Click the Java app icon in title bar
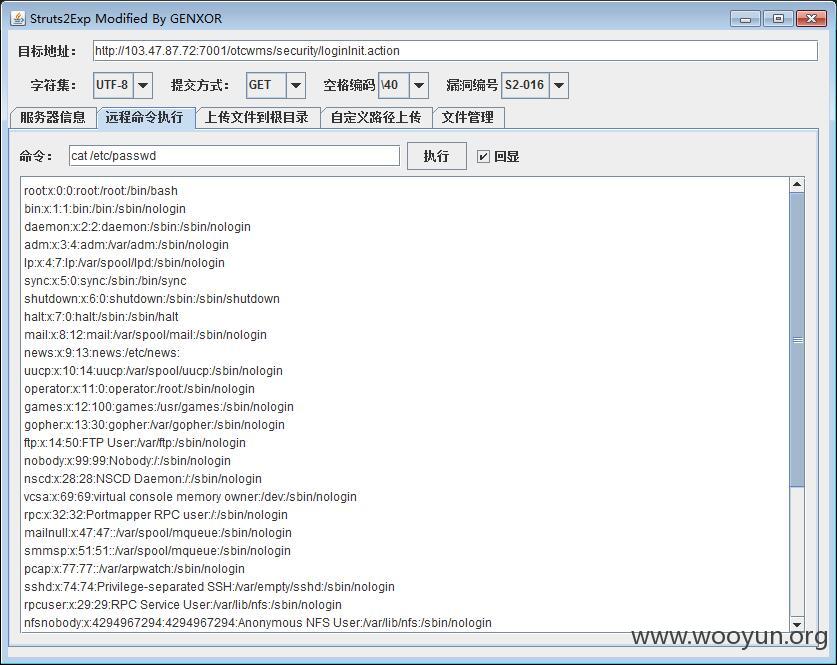 tap(18, 18)
